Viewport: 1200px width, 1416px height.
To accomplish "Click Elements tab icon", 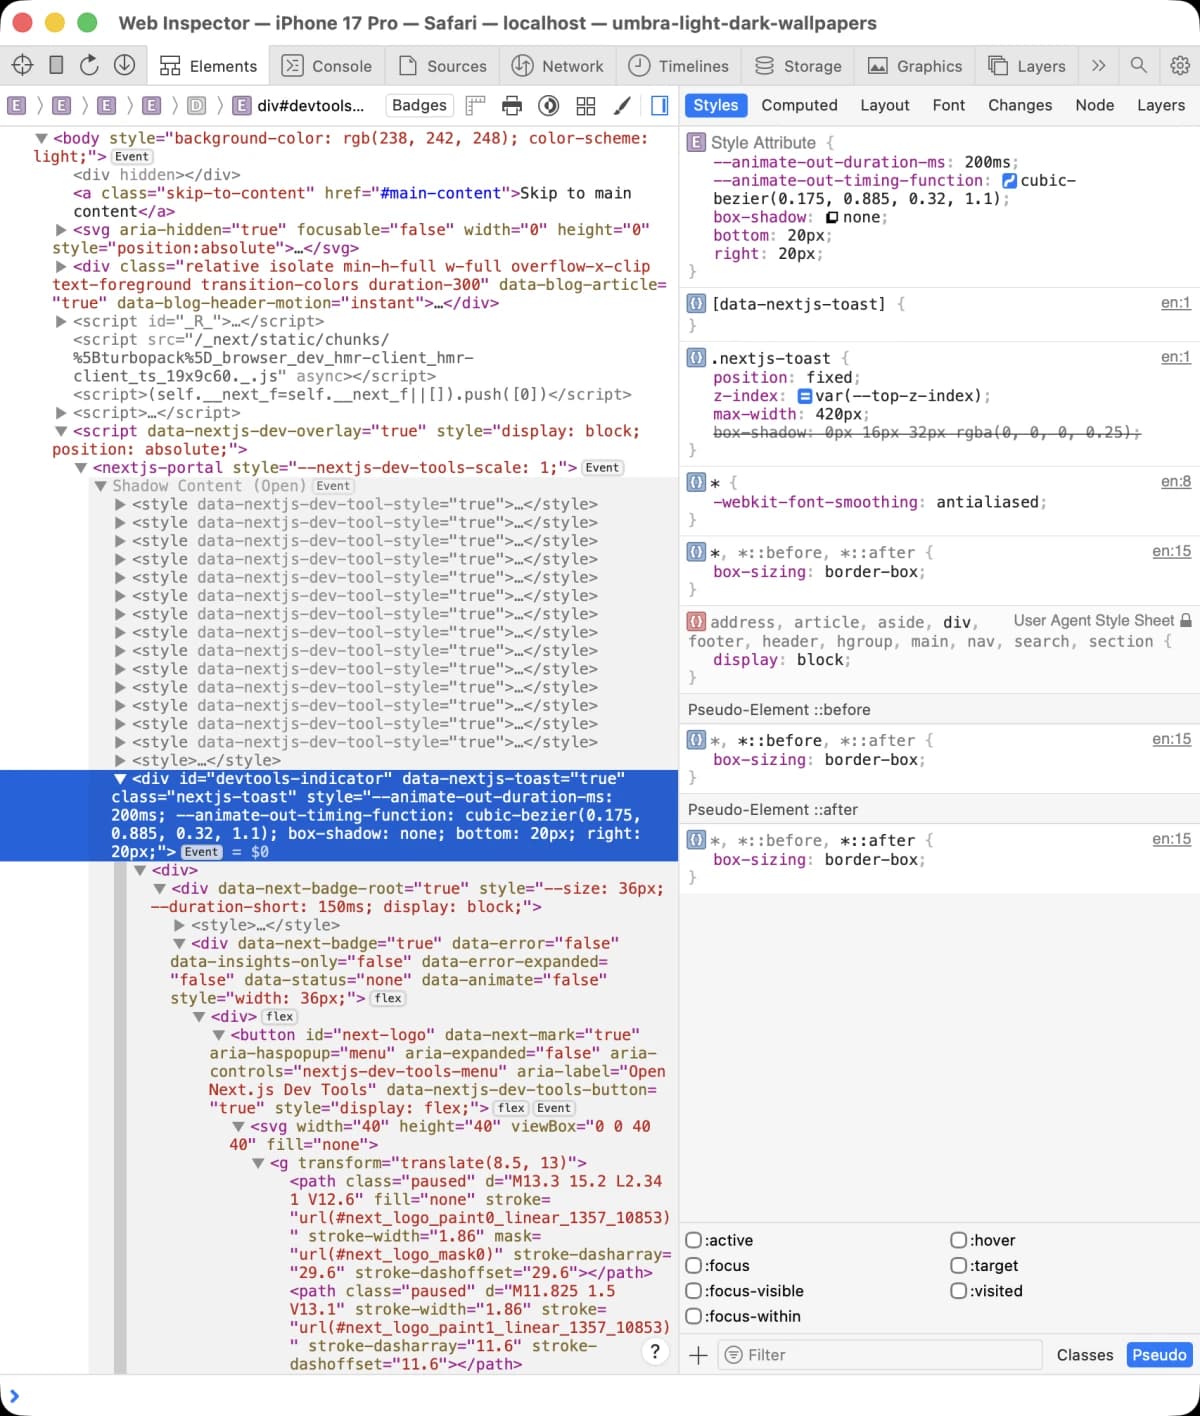I will point(170,66).
